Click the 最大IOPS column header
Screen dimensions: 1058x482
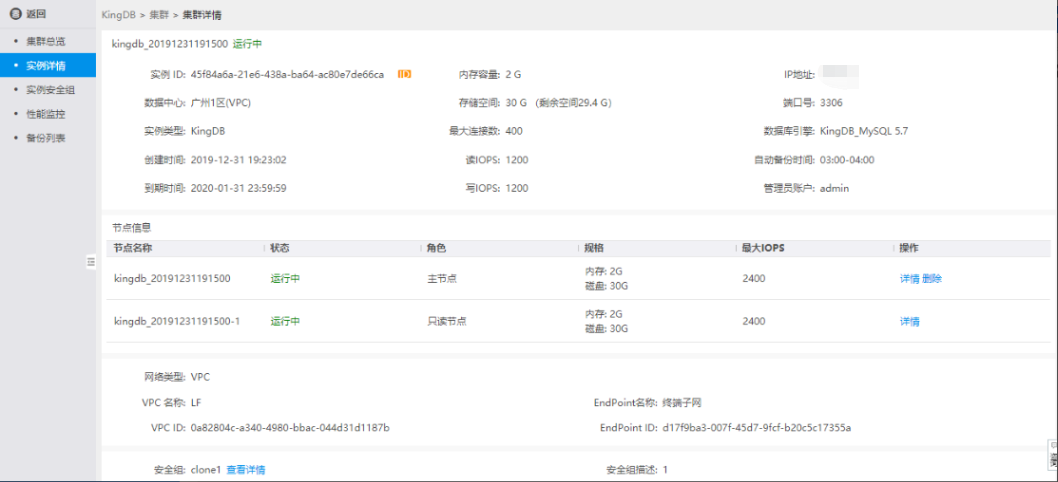(762, 248)
